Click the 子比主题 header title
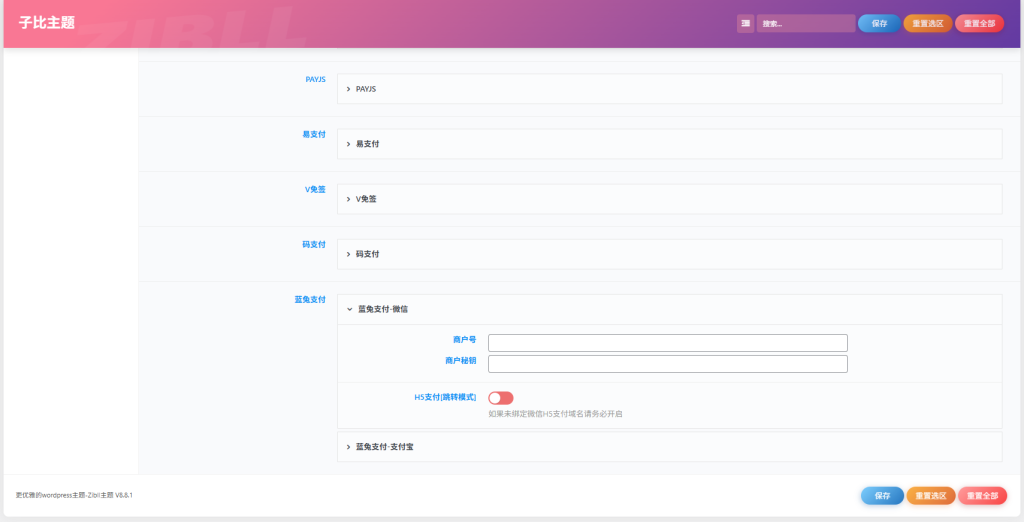1024x522 pixels. click(47, 23)
